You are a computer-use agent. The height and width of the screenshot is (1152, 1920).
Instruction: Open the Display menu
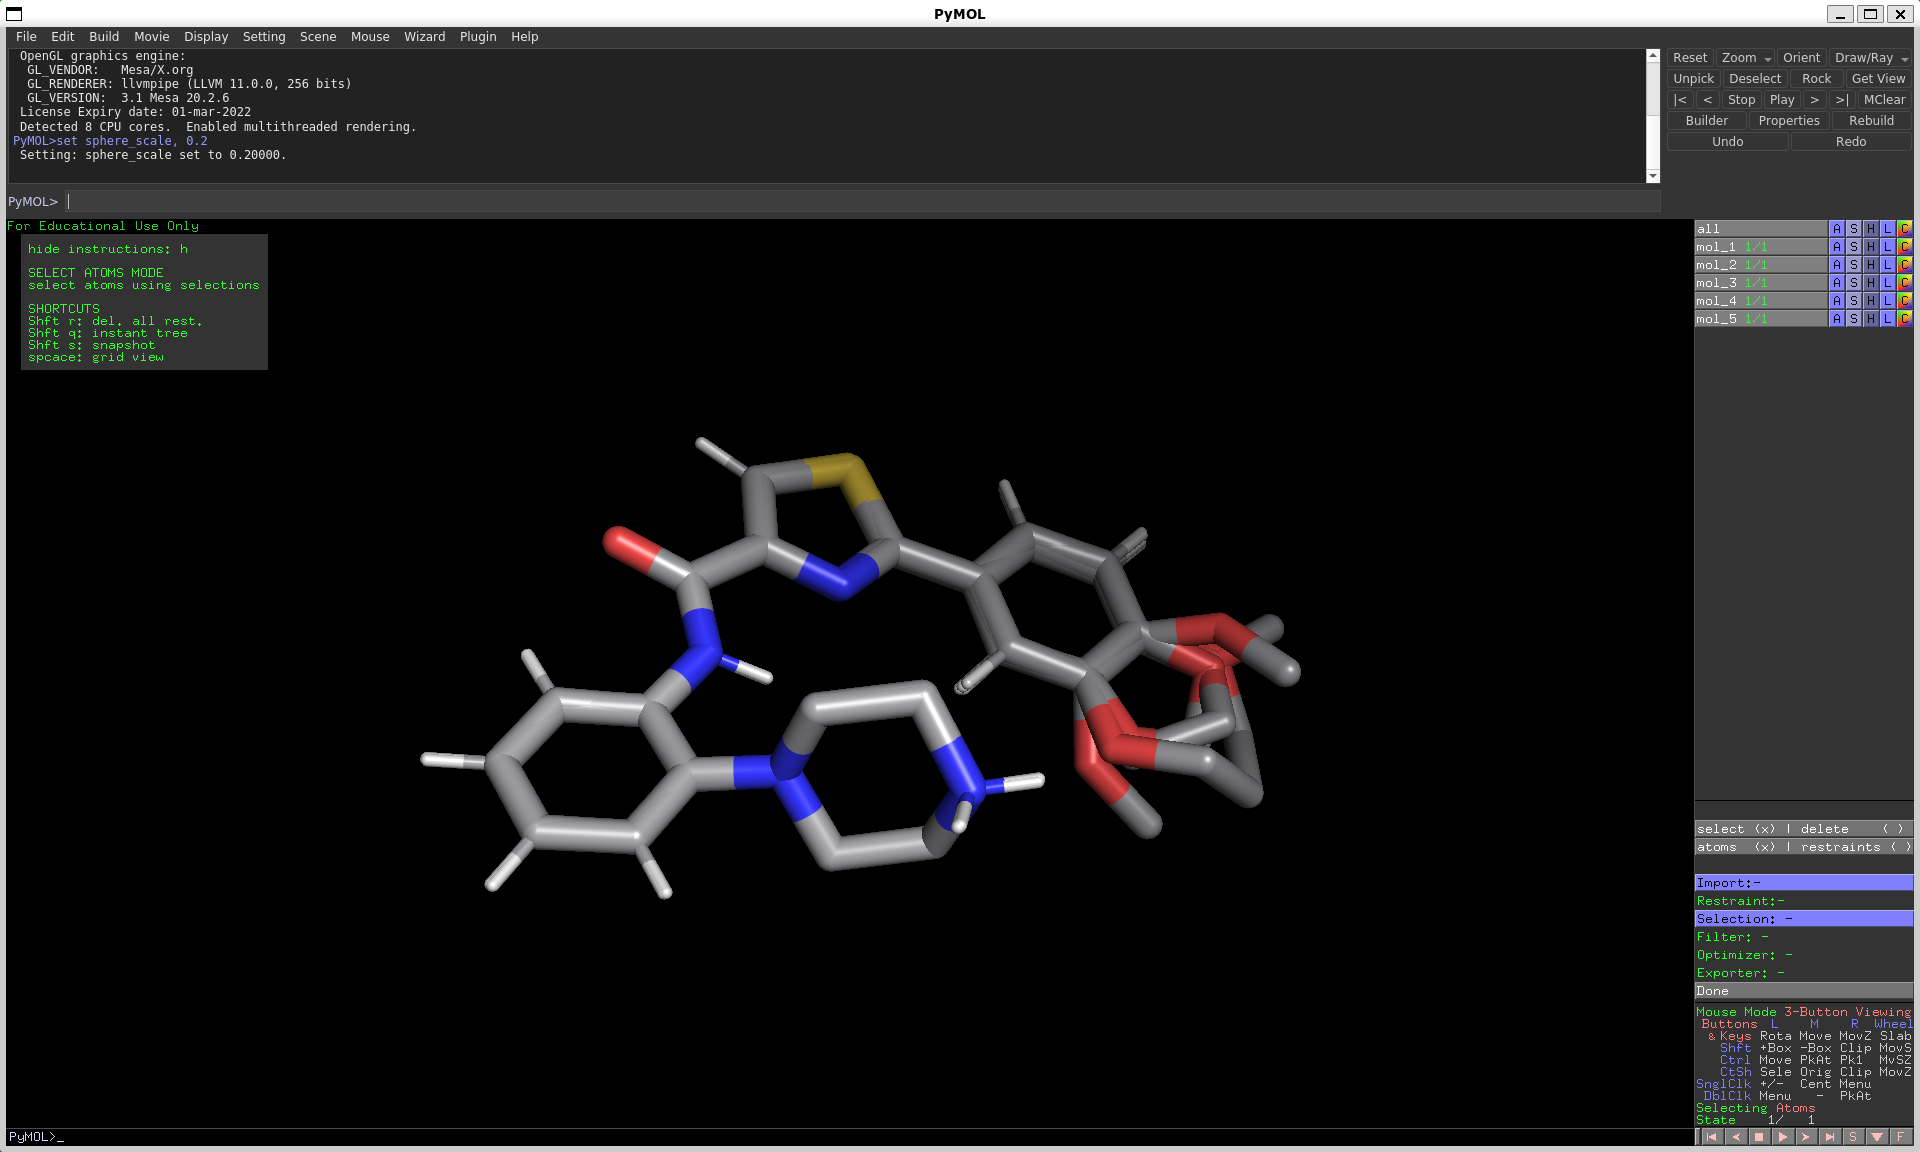[x=206, y=37]
